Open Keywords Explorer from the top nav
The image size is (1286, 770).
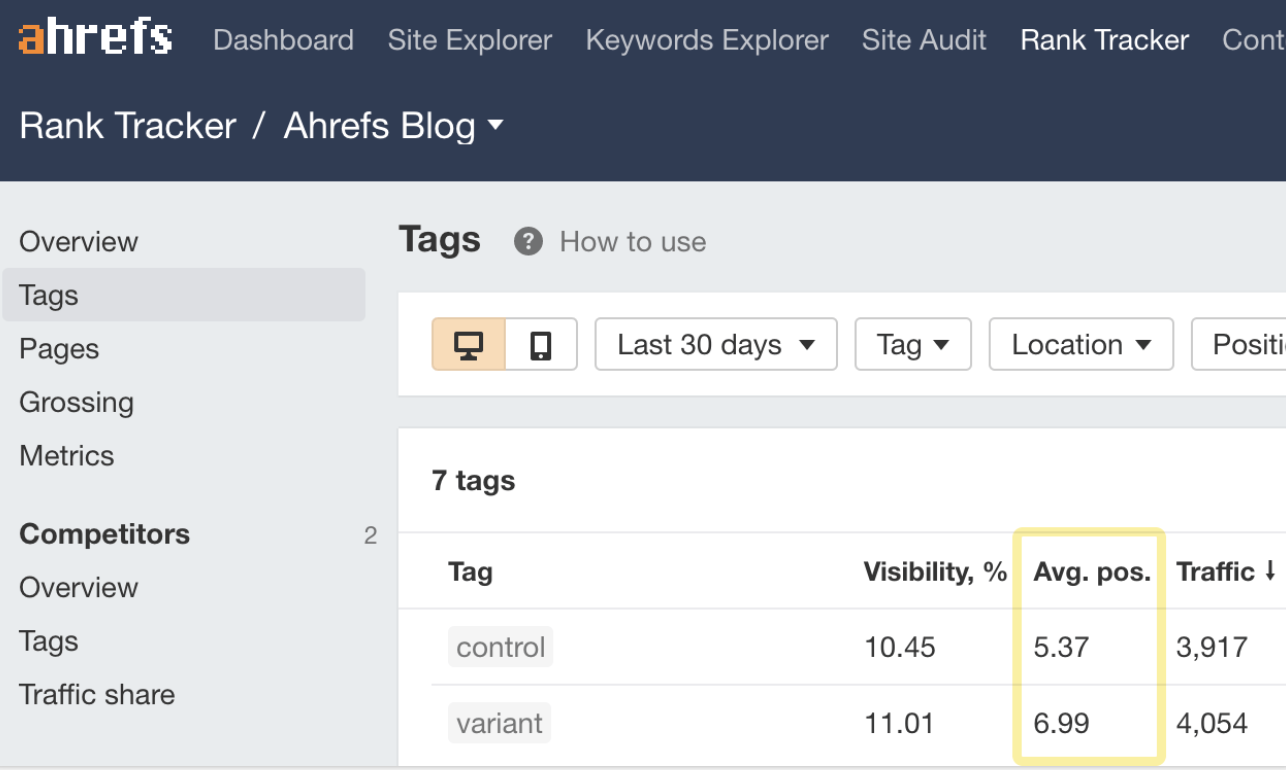(707, 40)
